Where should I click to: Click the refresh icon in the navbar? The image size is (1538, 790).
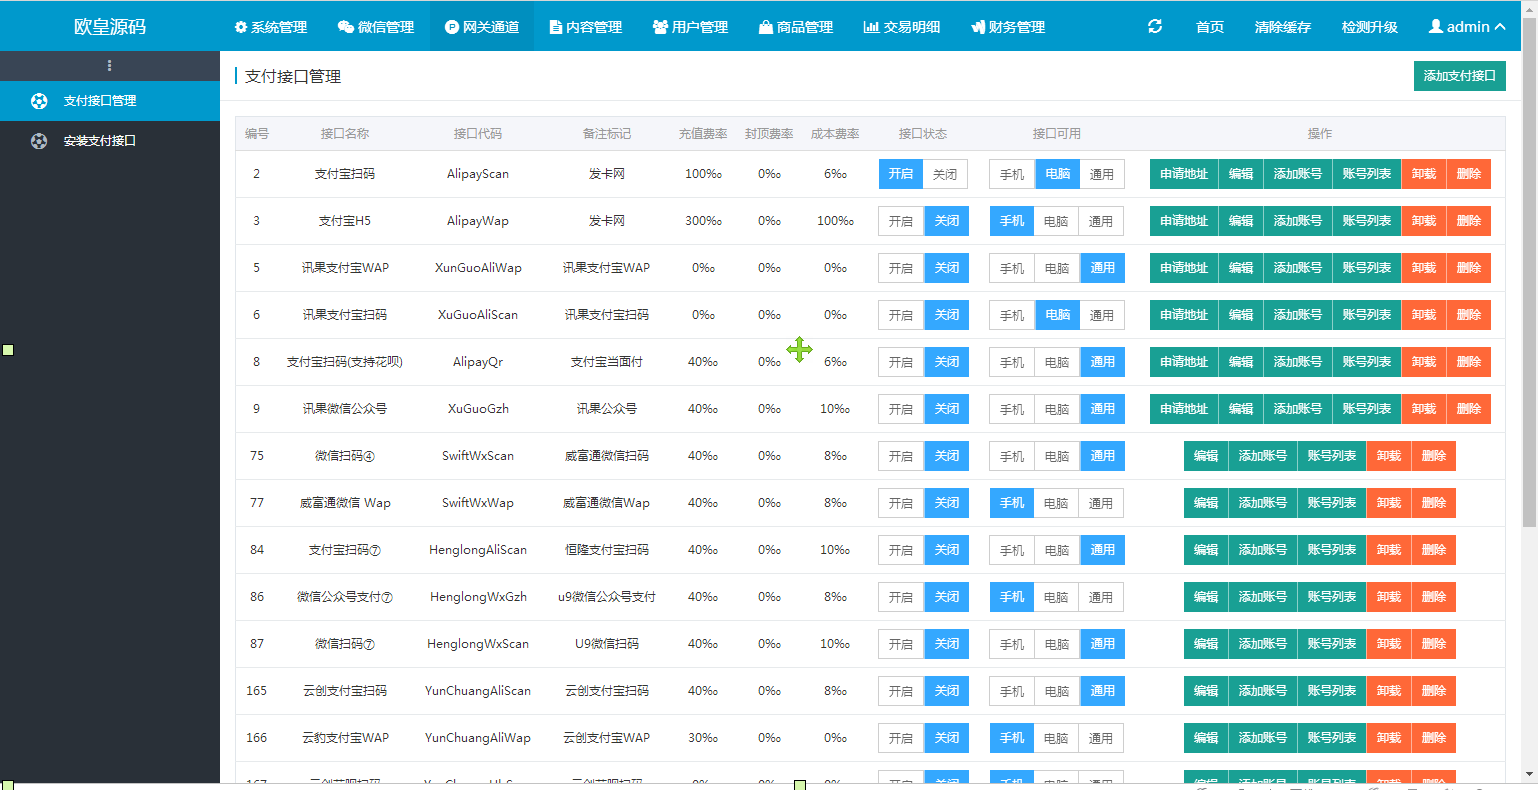click(1154, 27)
